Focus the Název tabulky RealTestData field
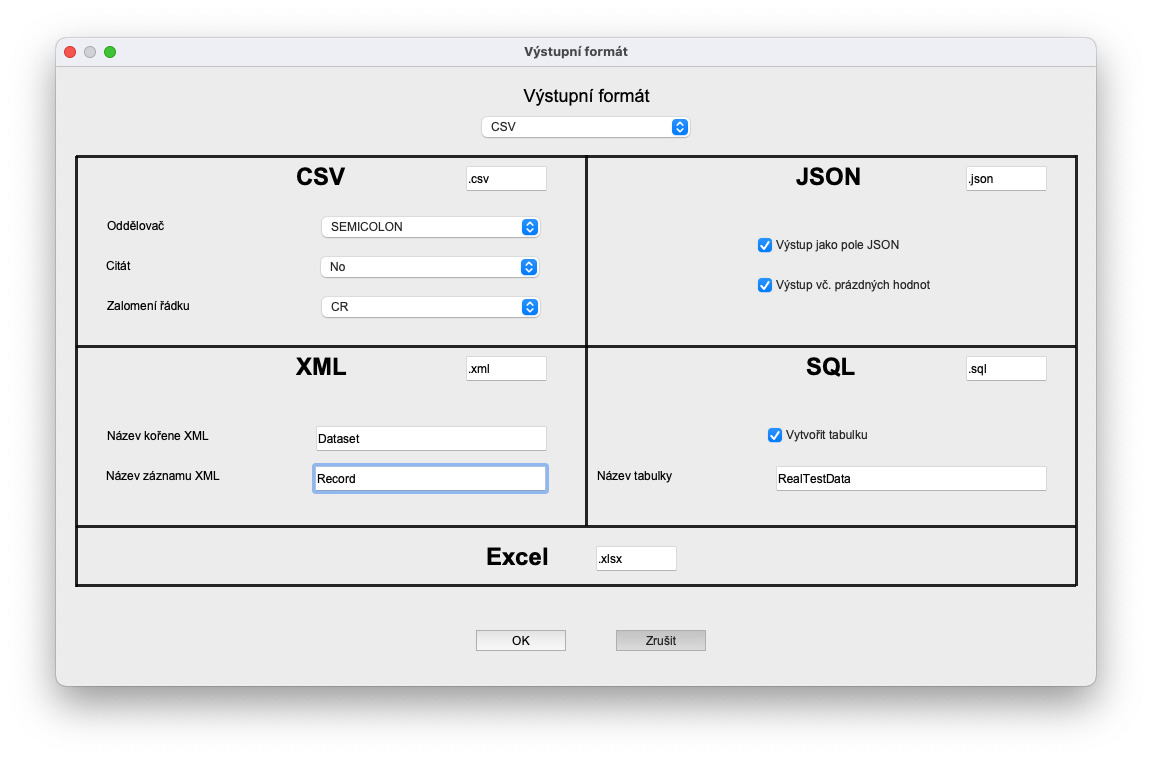Screen dimensions: 1152x760 [911, 478]
